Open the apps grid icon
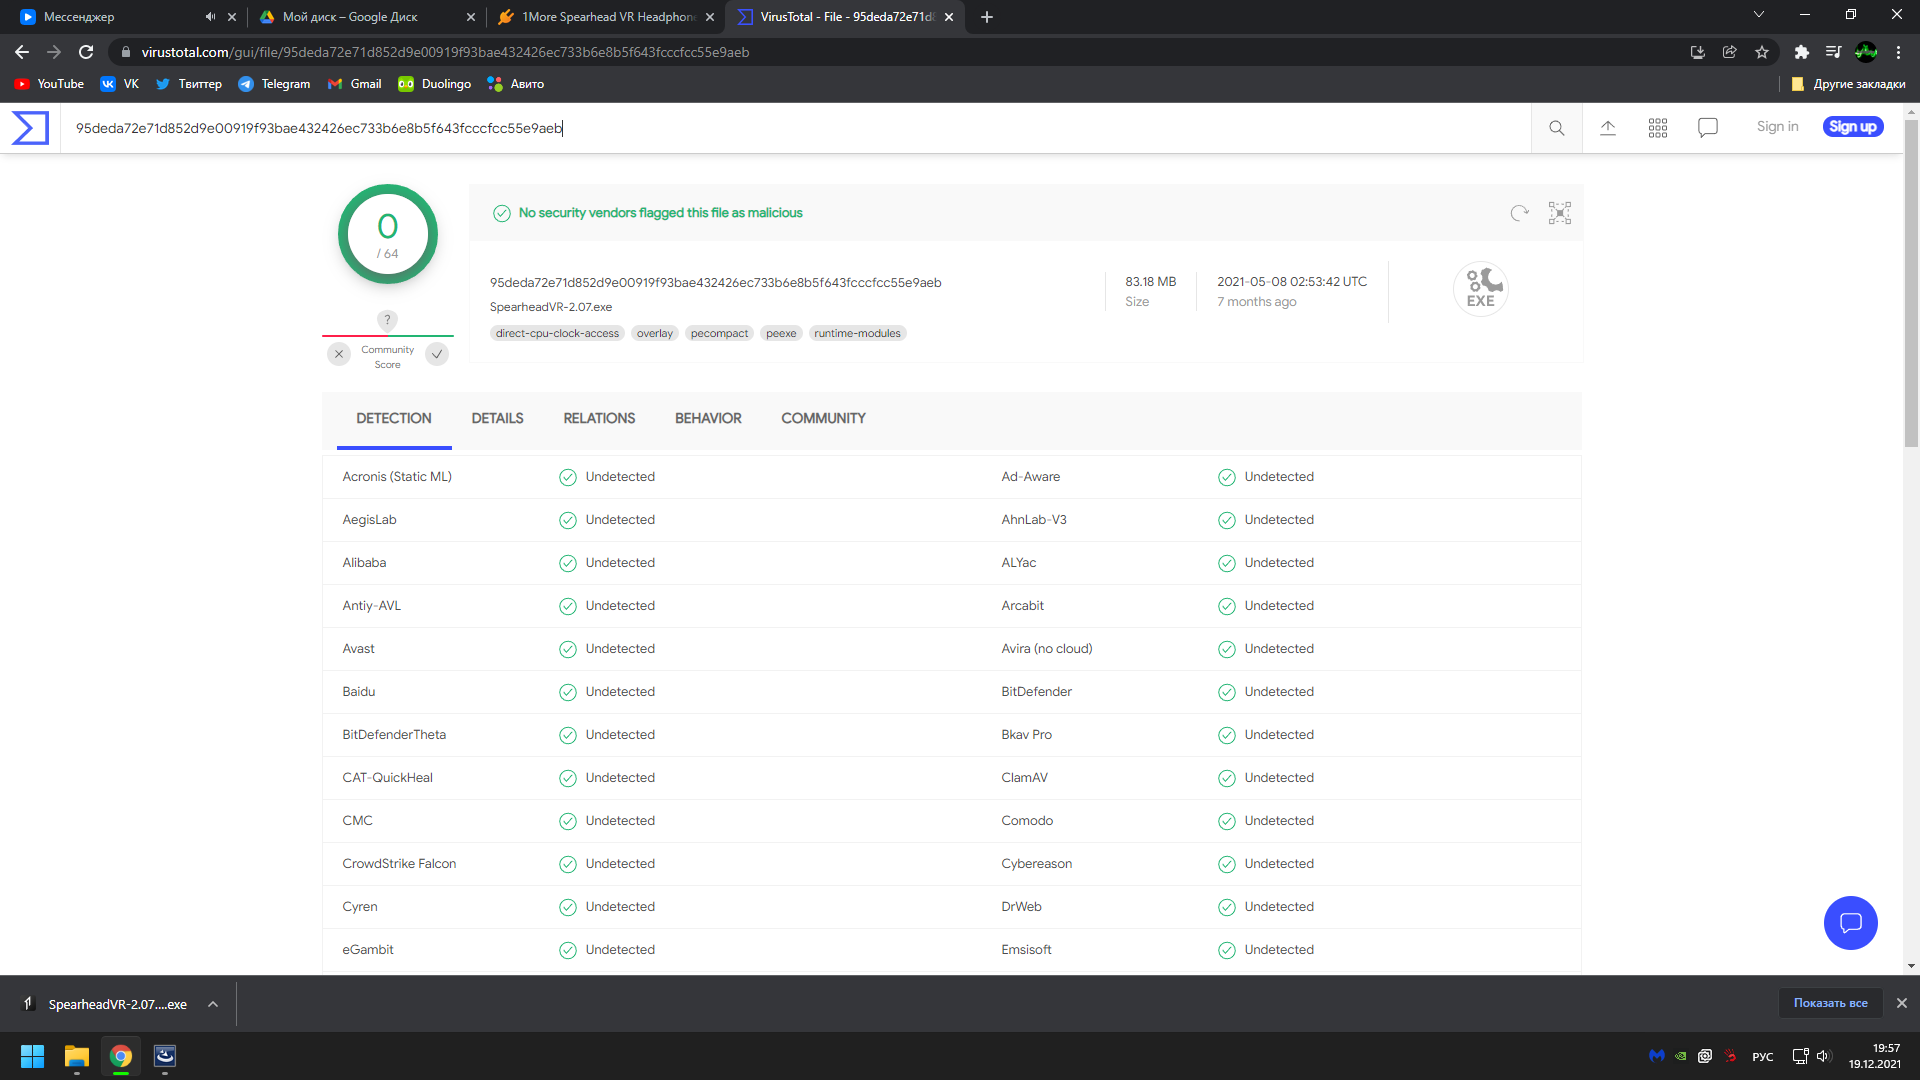 [1658, 128]
